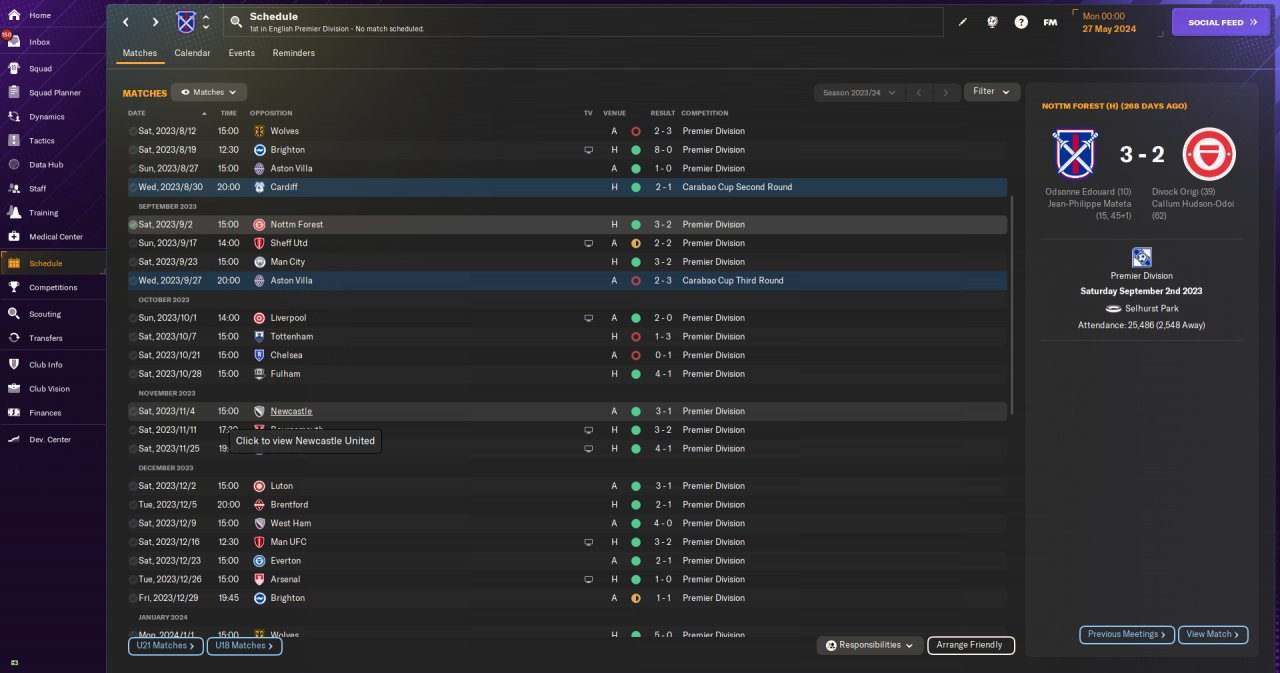Viewport: 1280px width, 673px height.
Task: Go to the previous season with the left chevron
Action: (920, 92)
